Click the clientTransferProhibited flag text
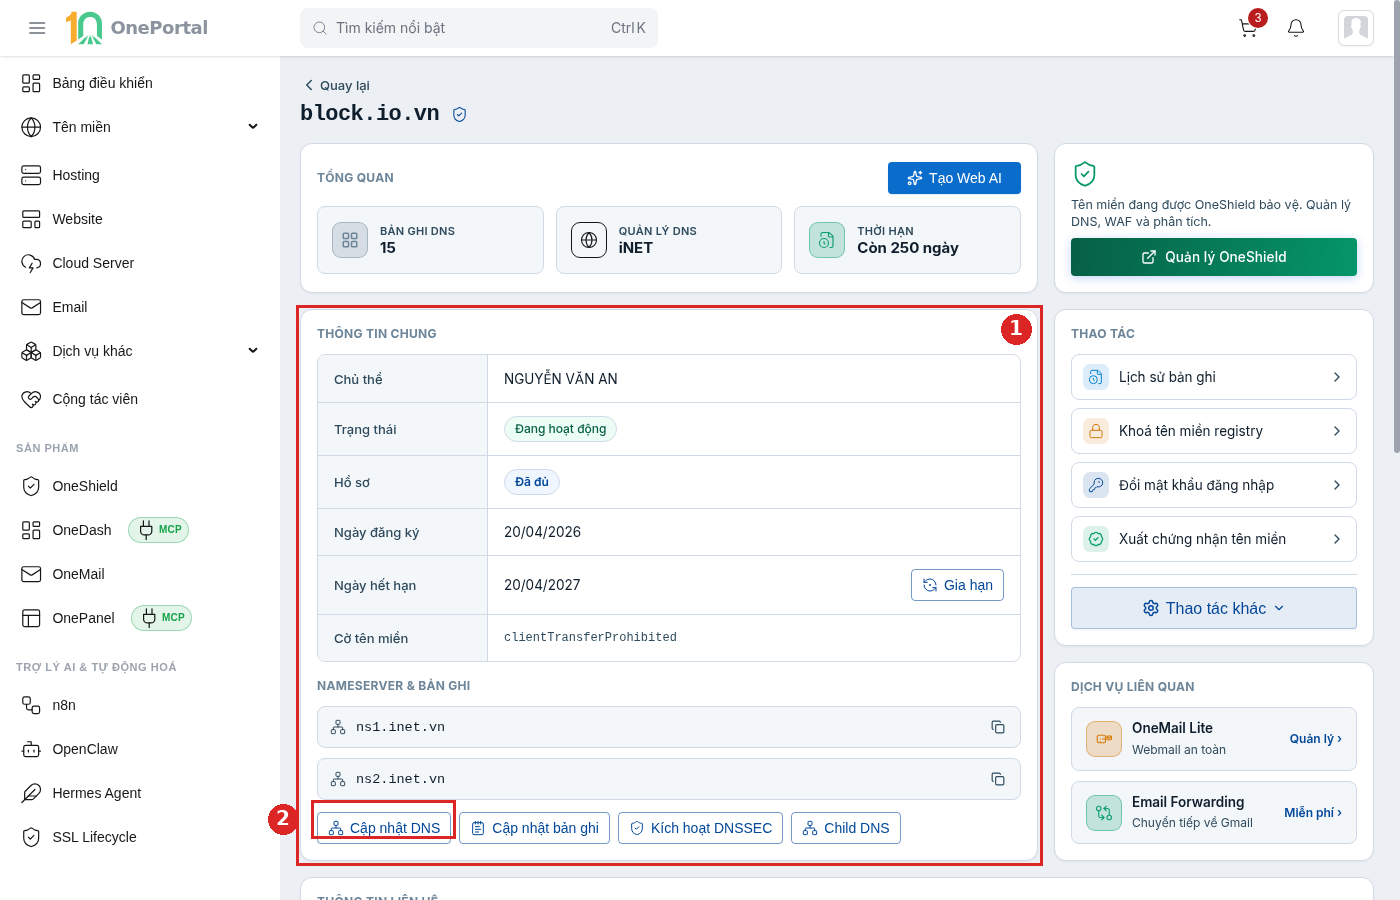The image size is (1400, 900). click(590, 638)
